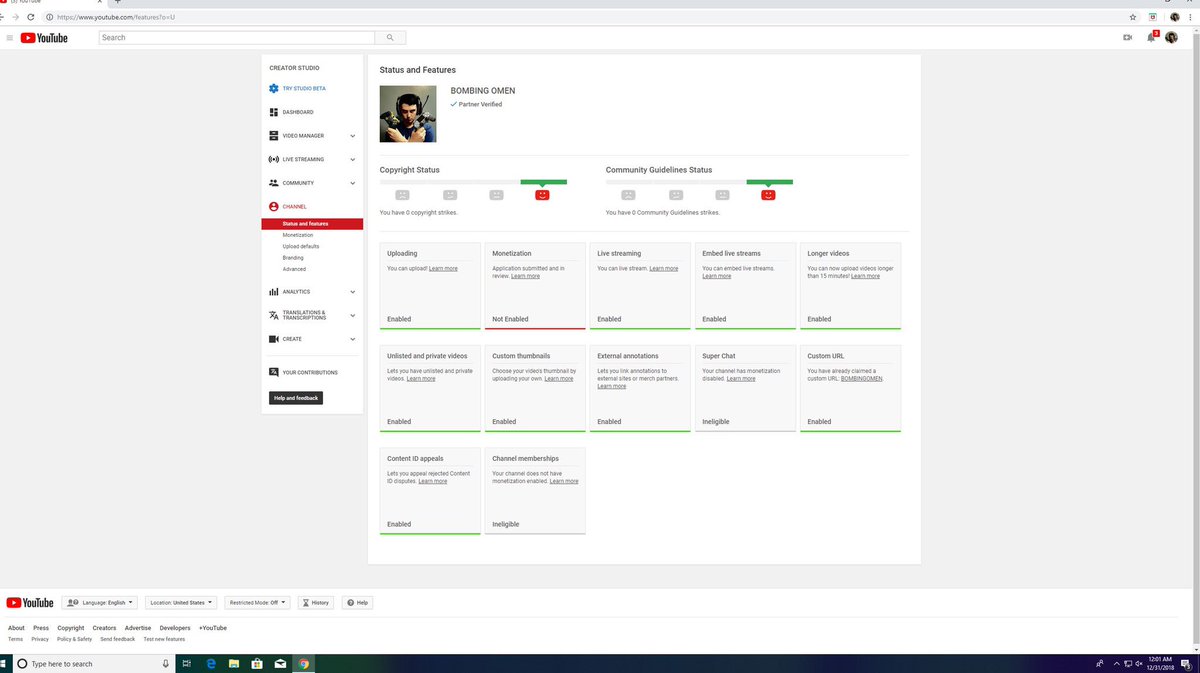
Task: Open the Location: United States dropdown
Action: pyautogui.click(x=180, y=603)
